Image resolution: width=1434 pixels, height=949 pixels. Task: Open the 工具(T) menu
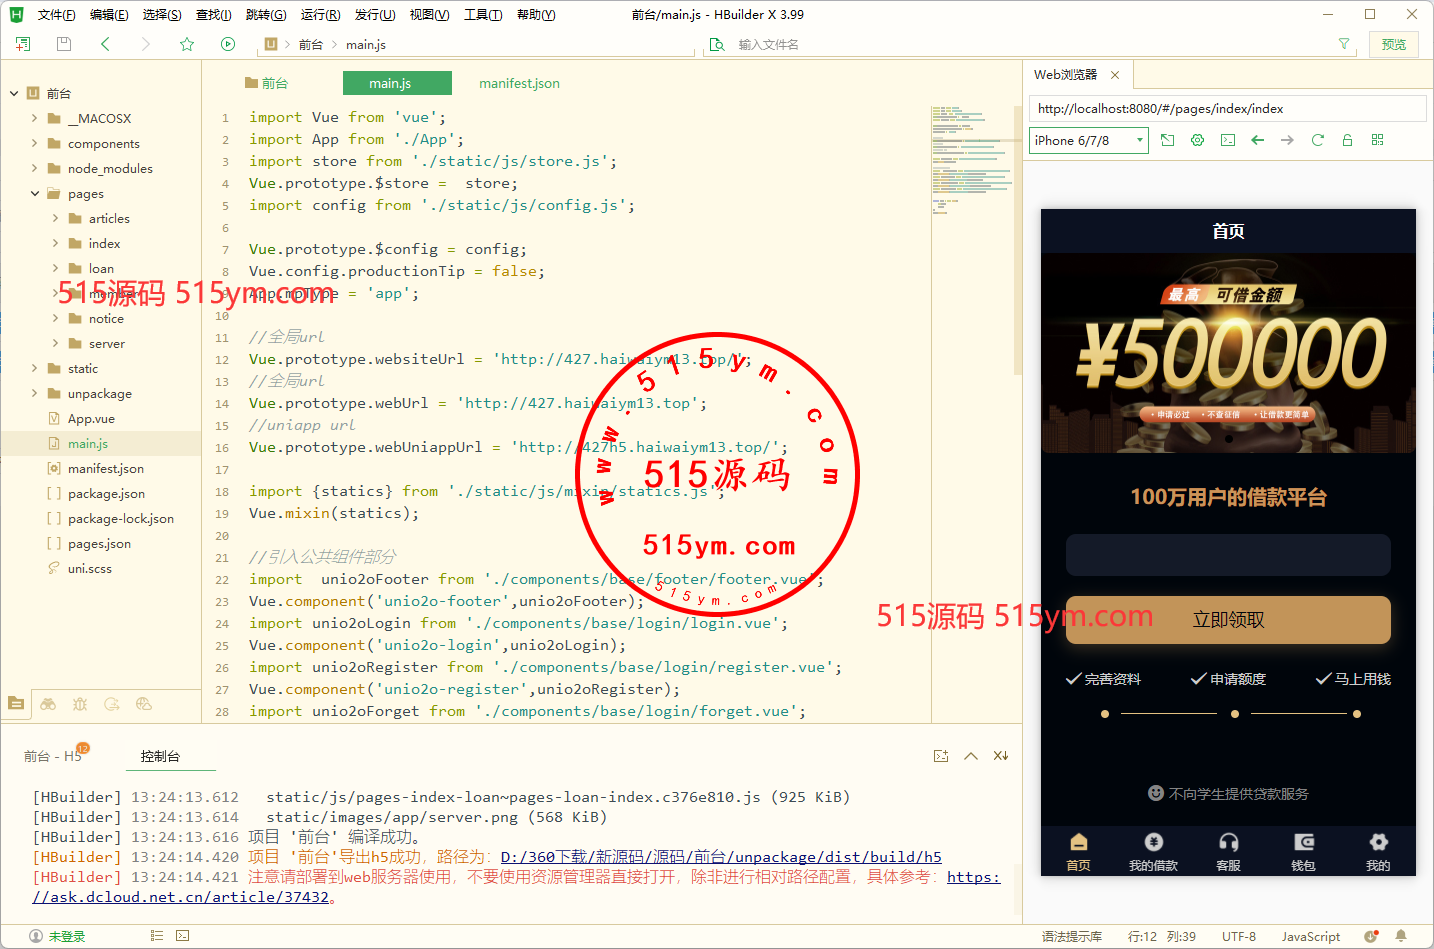(x=483, y=15)
